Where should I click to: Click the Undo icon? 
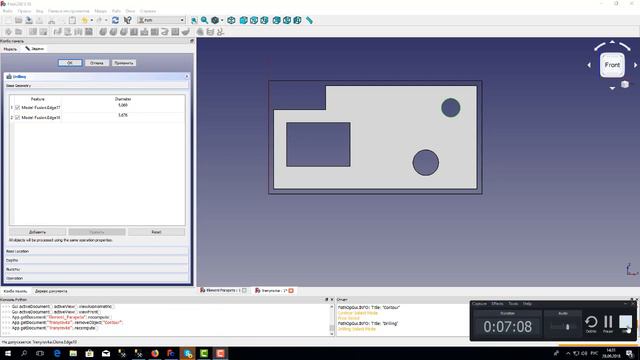coord(84,20)
